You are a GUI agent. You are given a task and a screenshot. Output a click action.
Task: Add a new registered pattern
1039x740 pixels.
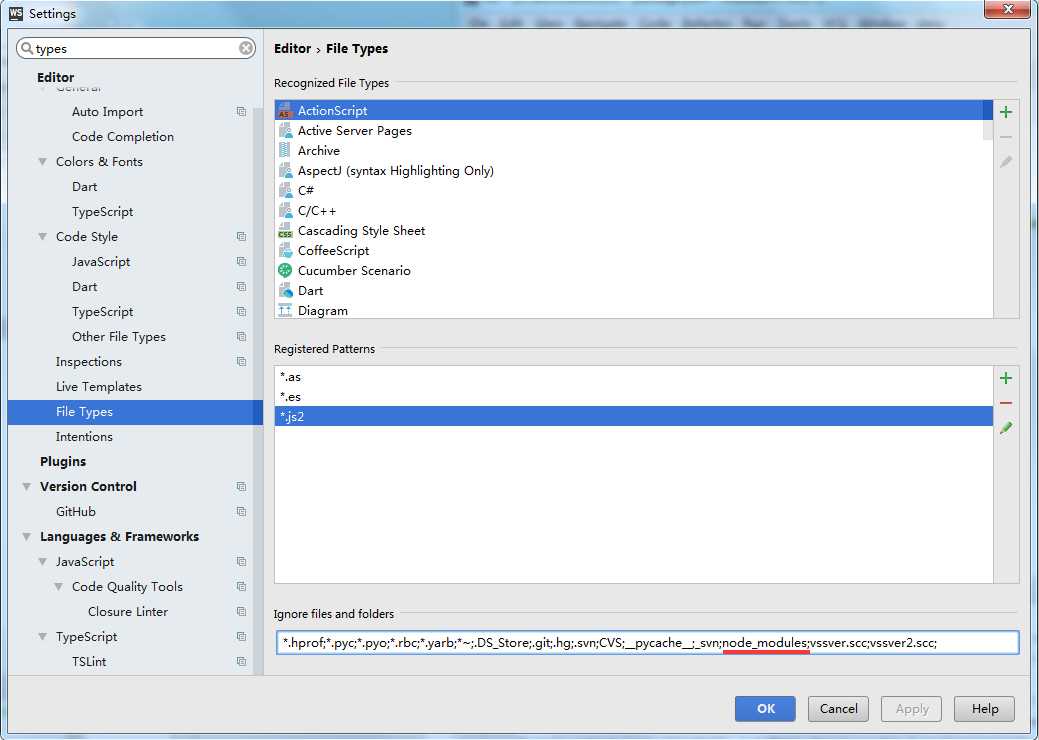[1006, 378]
